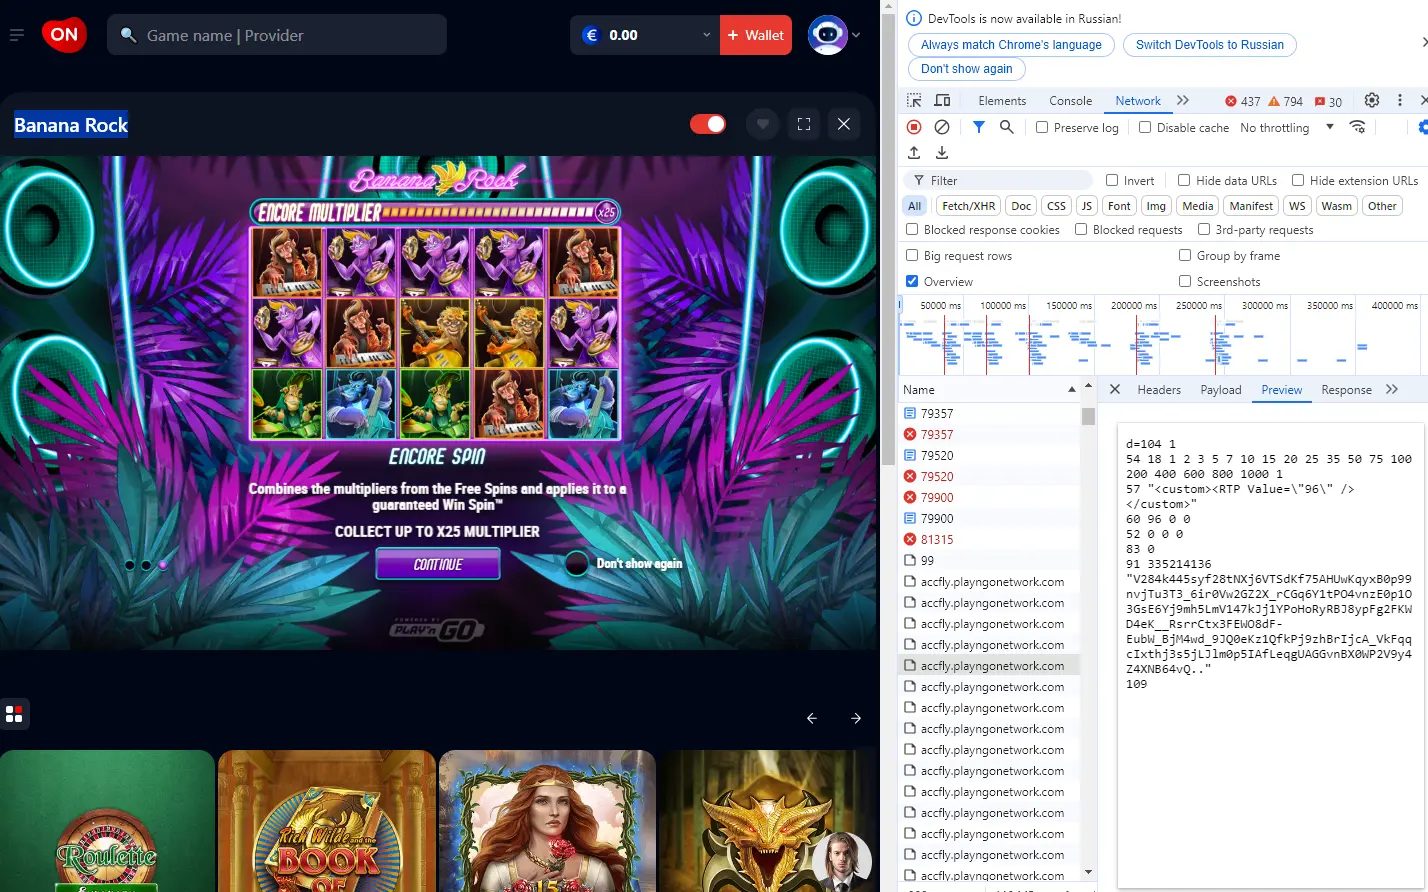Check Hide extension URLs

pyautogui.click(x=1298, y=180)
